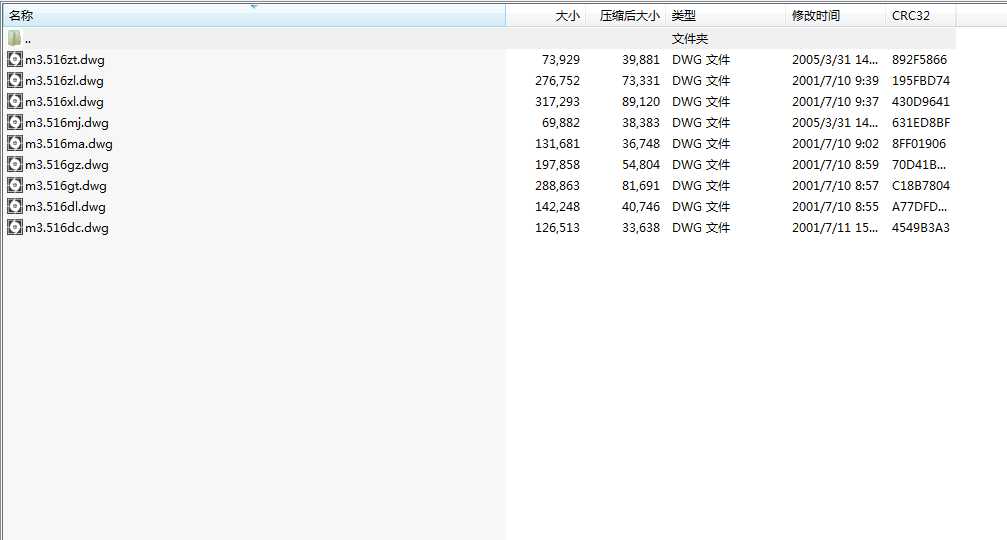Click compressed size 89,120
The height and width of the screenshot is (540, 1007).
click(641, 101)
